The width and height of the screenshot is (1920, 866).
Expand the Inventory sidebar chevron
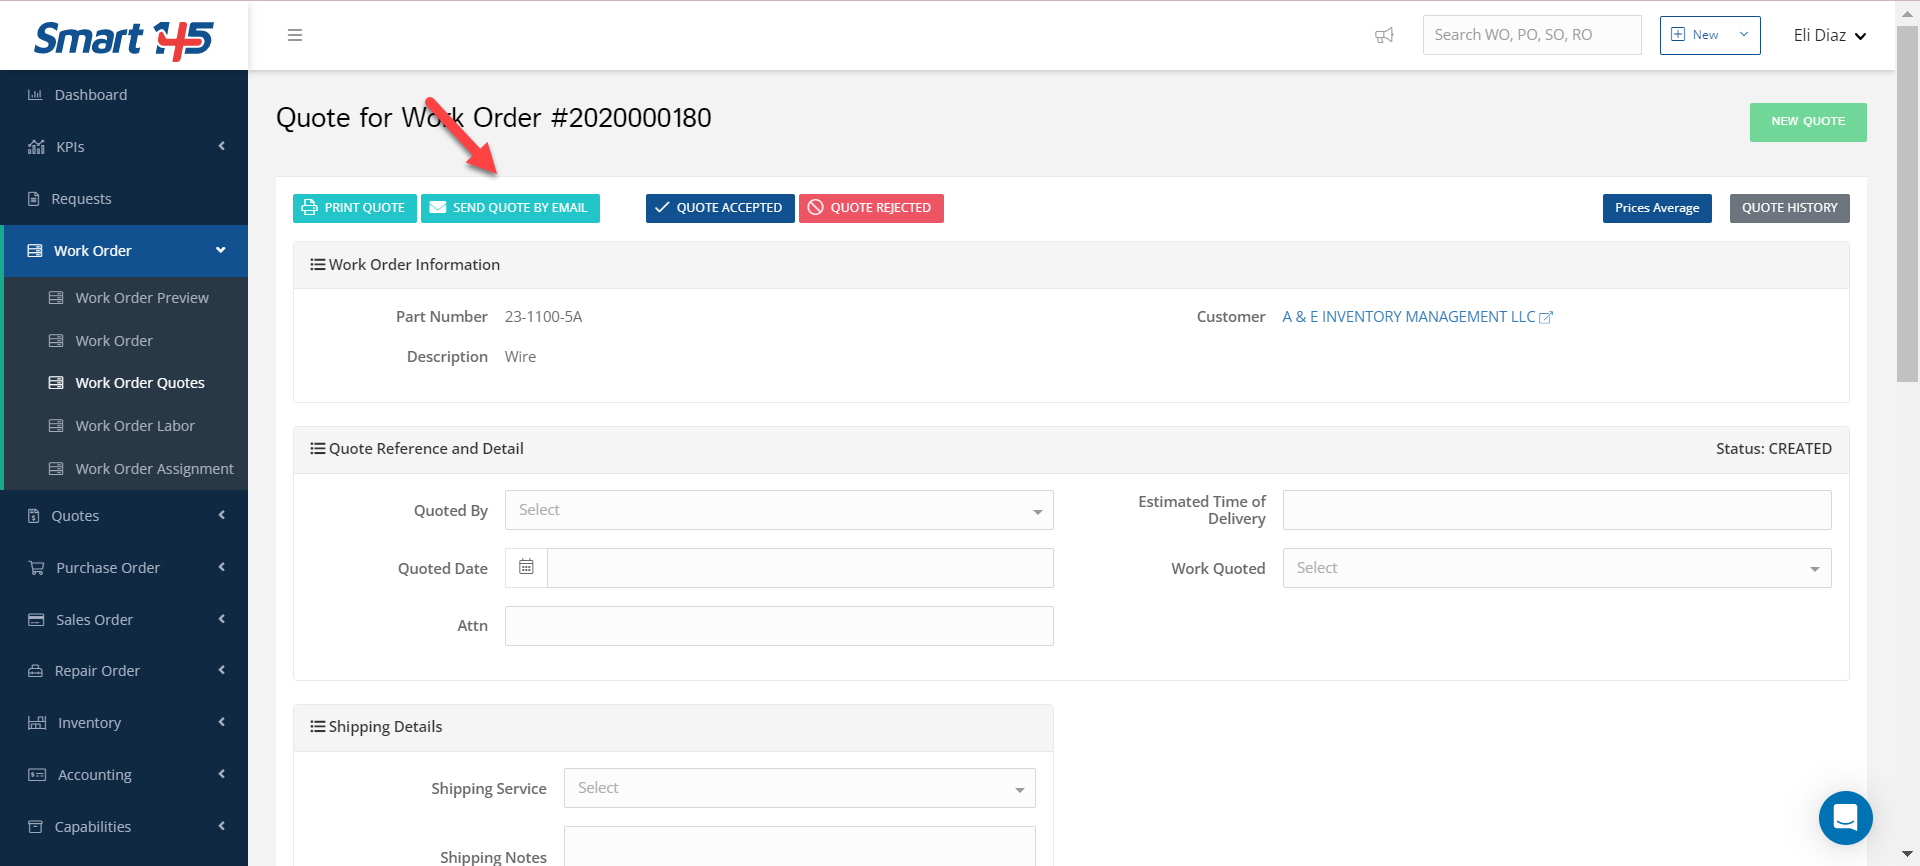pos(222,722)
